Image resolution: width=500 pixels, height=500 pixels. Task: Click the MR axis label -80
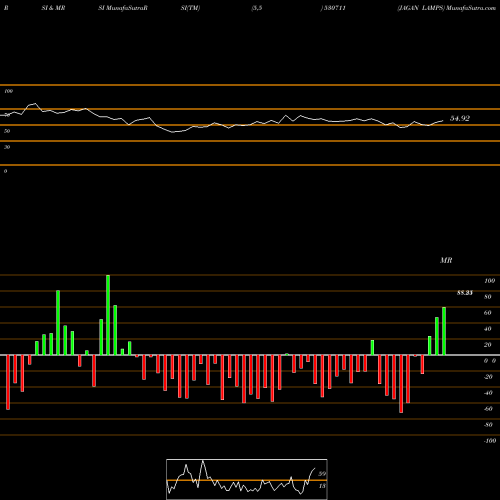(x=488, y=425)
